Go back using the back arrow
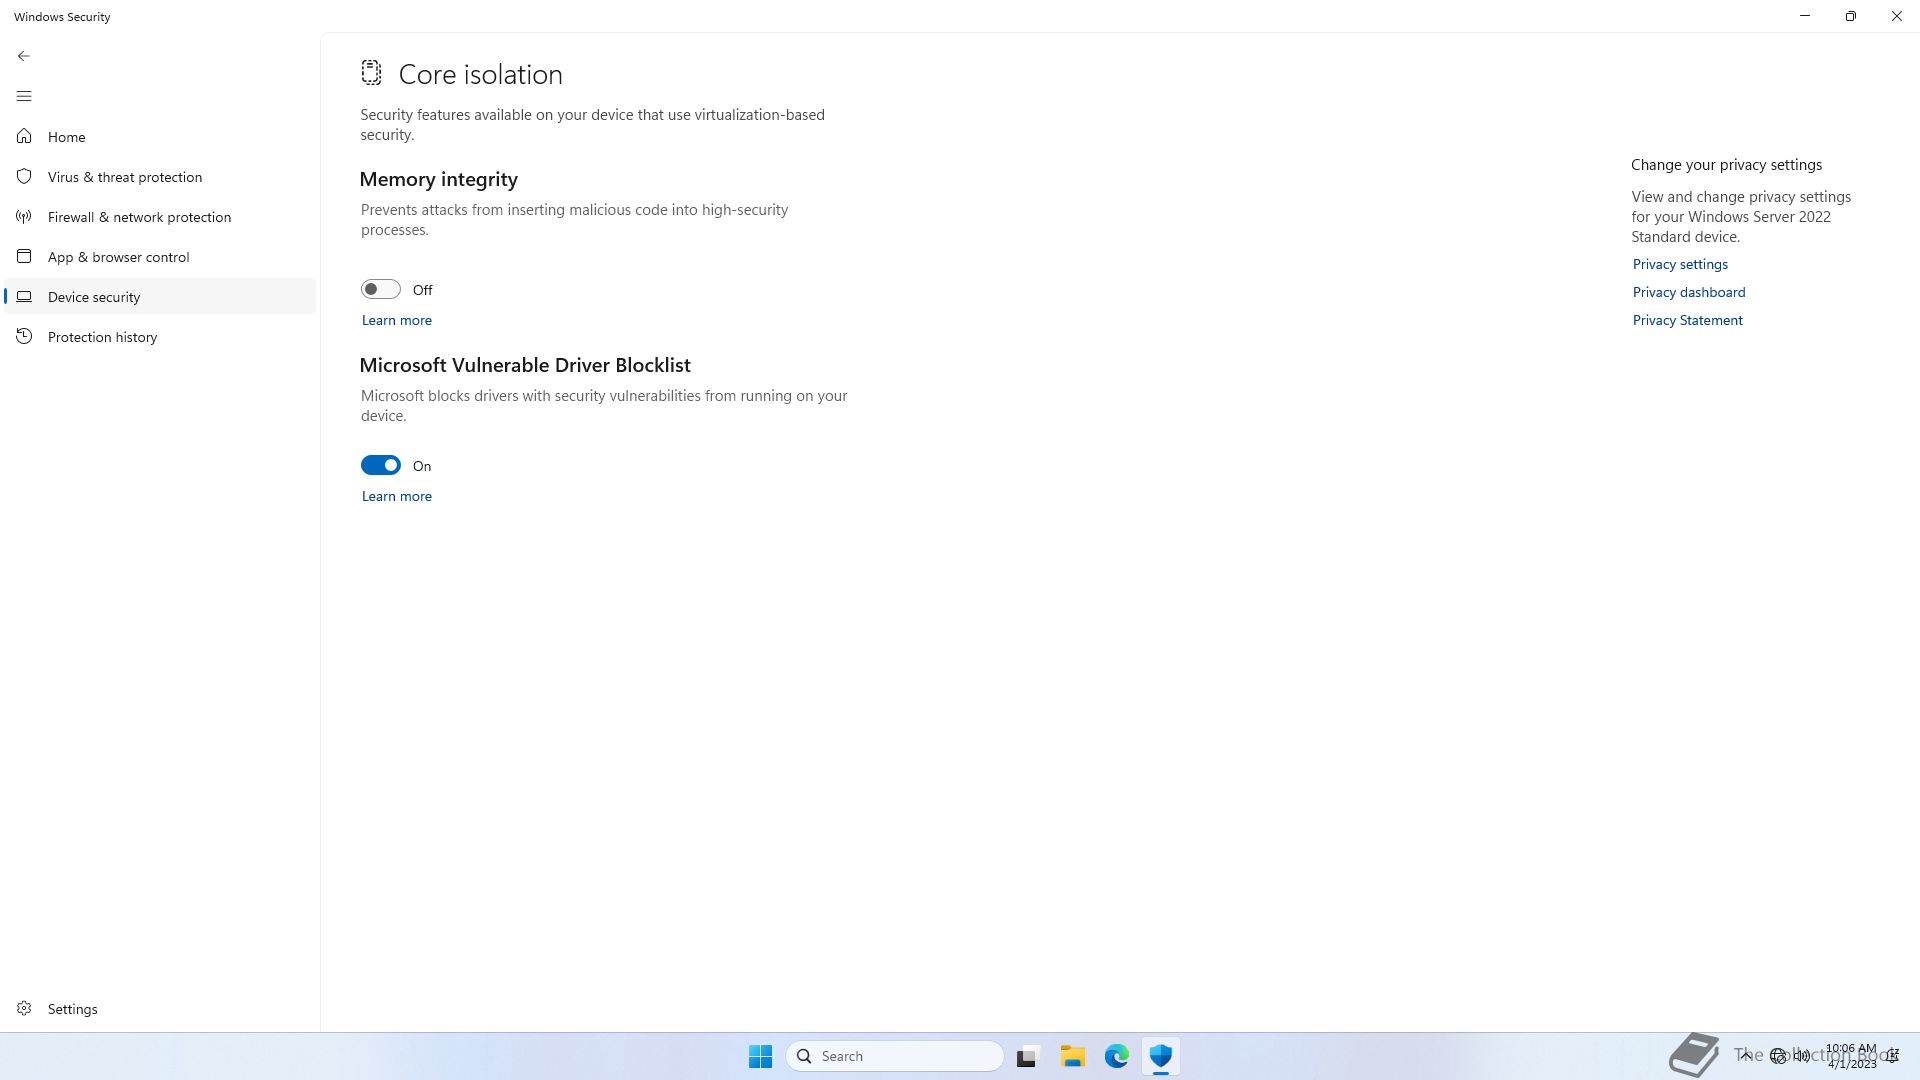Image resolution: width=1920 pixels, height=1080 pixels. (x=24, y=56)
